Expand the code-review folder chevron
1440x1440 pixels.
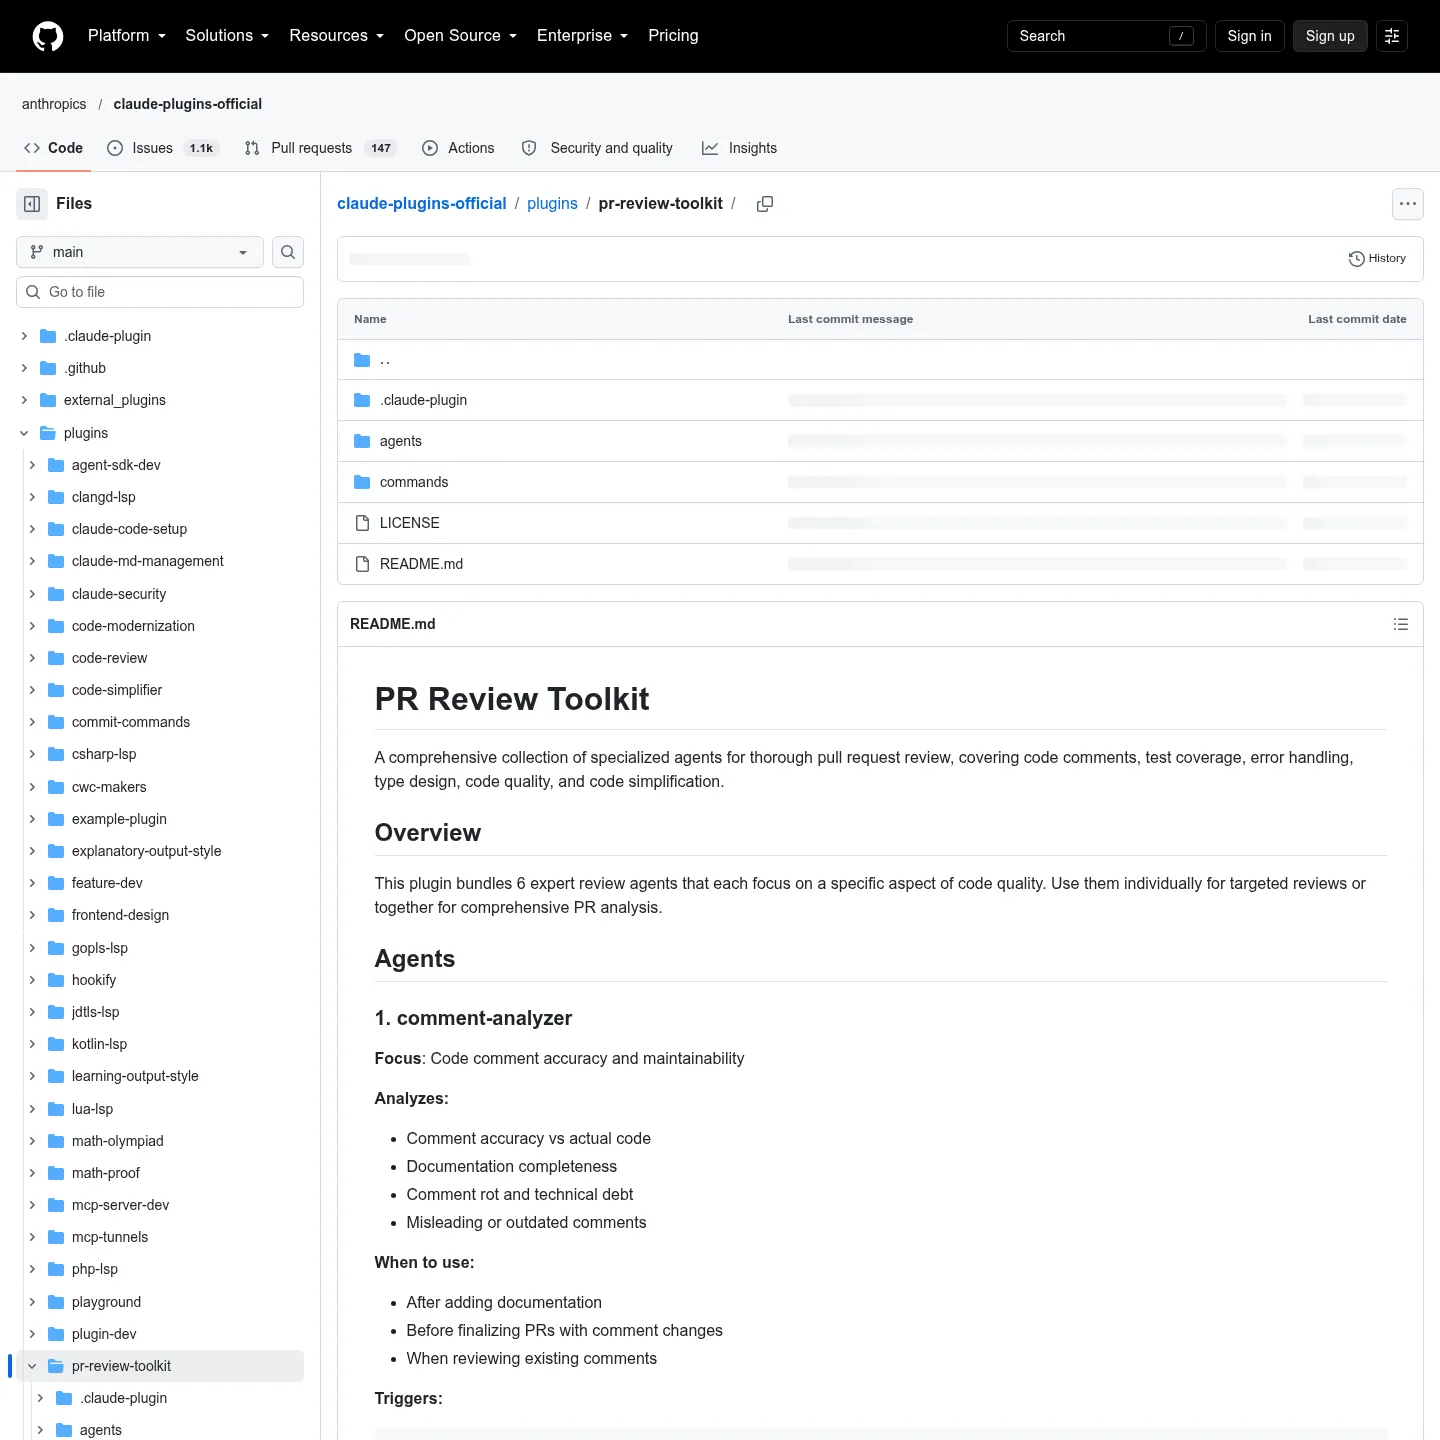click(32, 658)
